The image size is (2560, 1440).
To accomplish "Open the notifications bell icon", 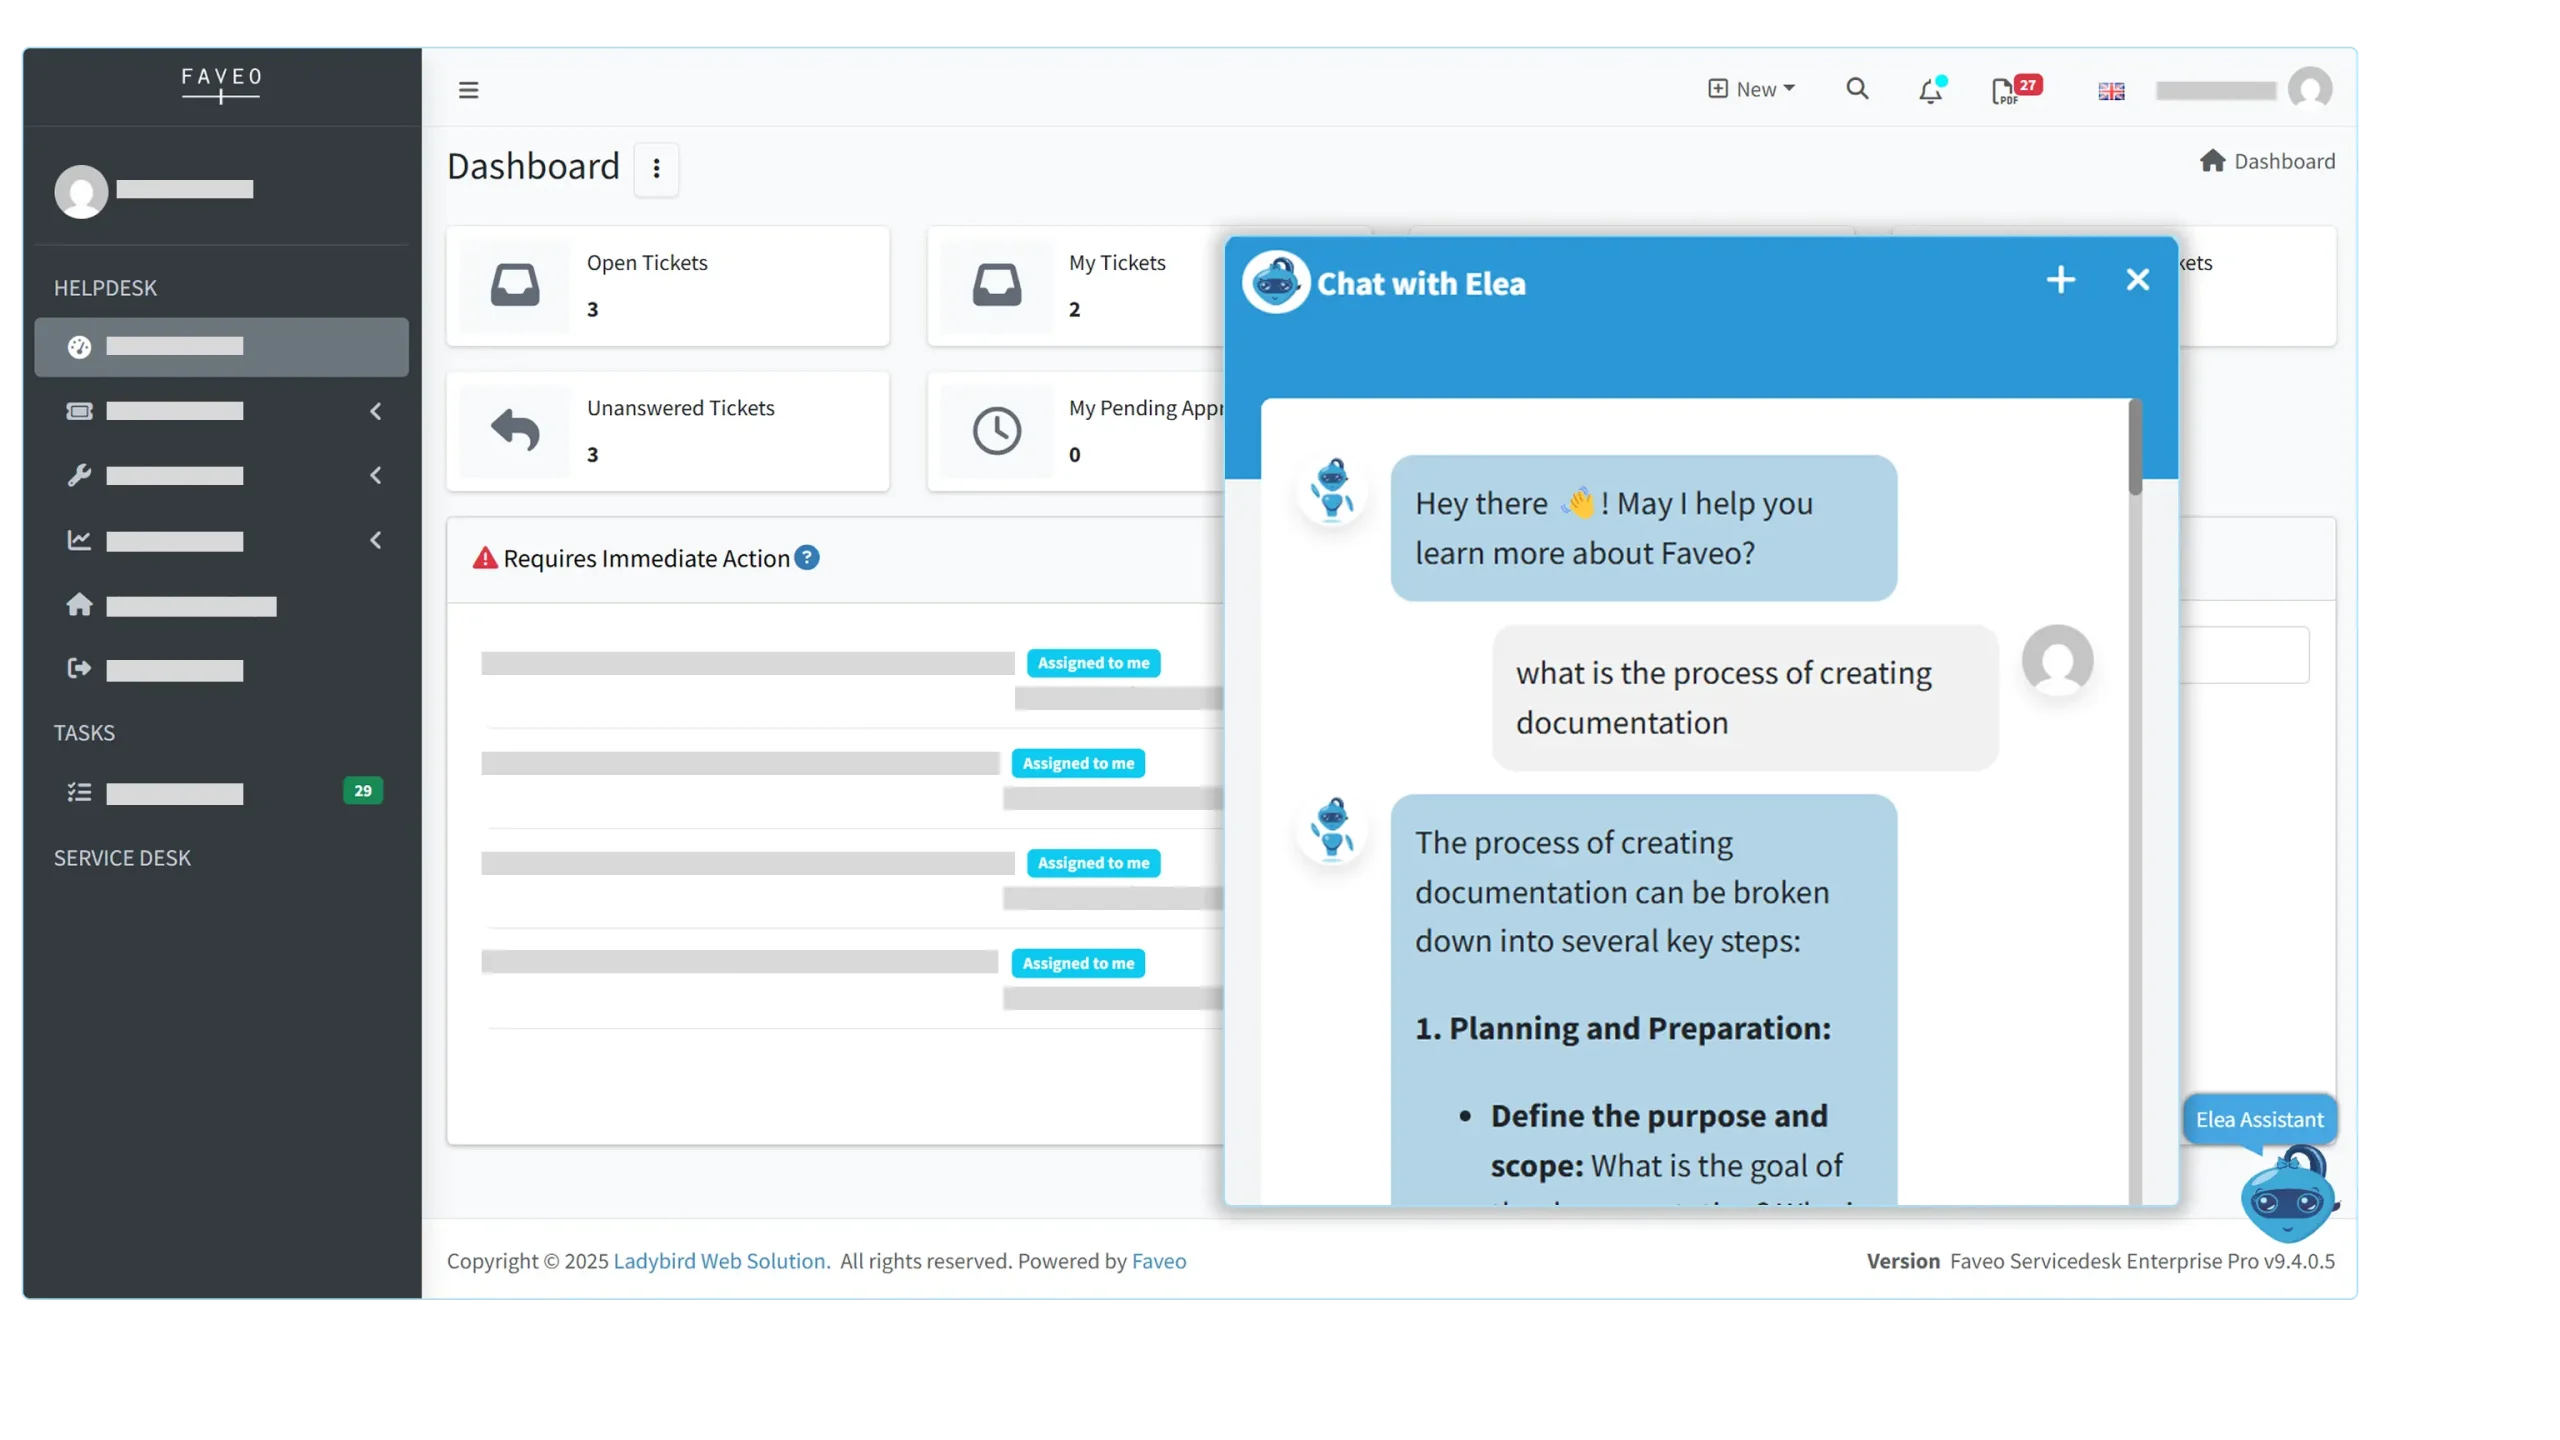I will point(1930,91).
